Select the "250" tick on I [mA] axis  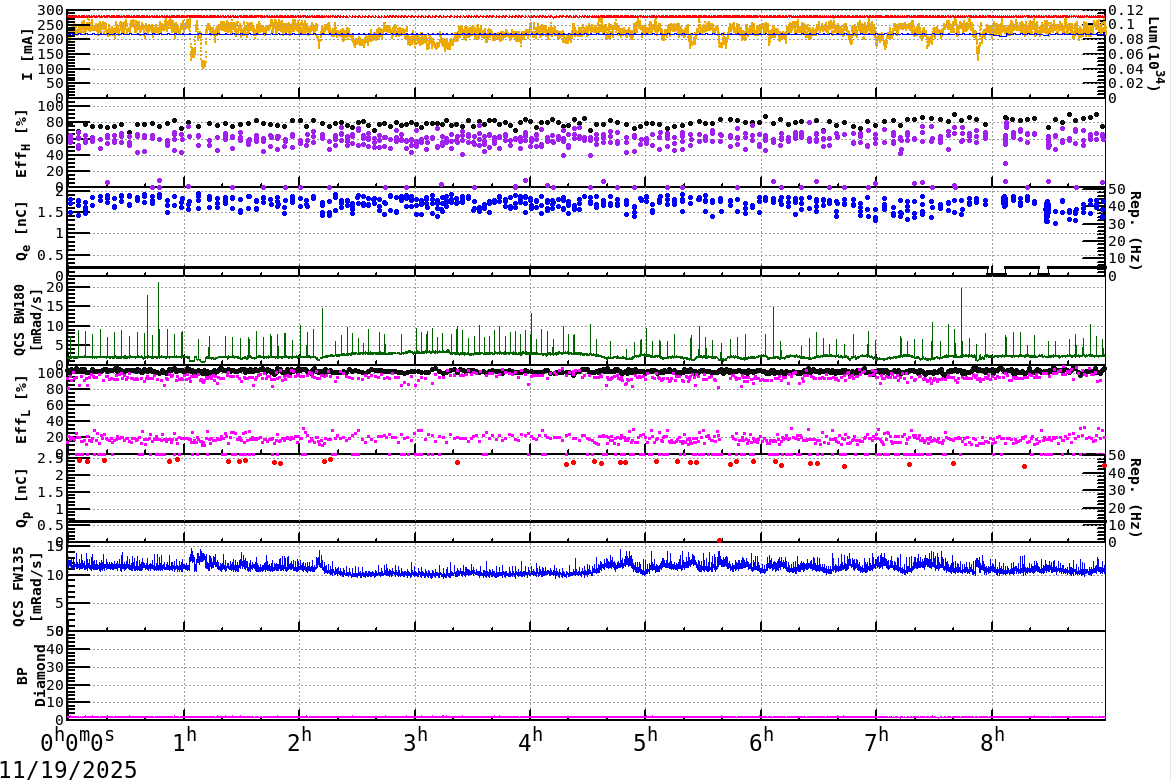pyautogui.click(x=51, y=25)
